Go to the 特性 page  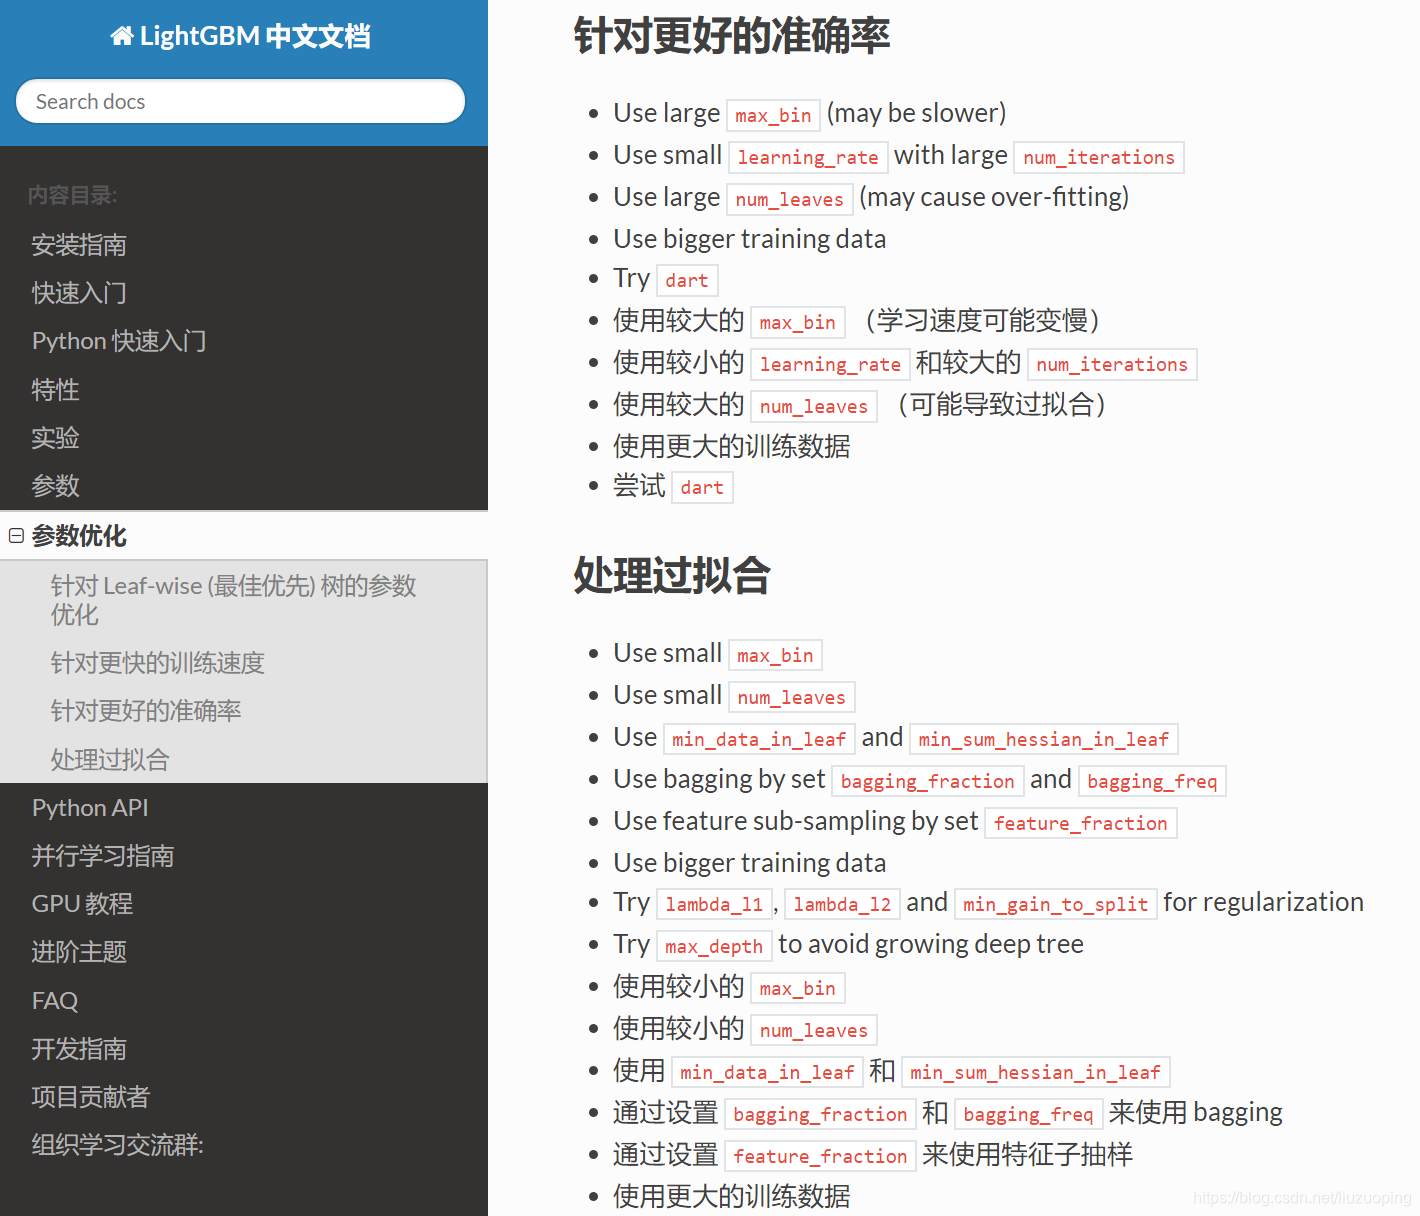[55, 390]
